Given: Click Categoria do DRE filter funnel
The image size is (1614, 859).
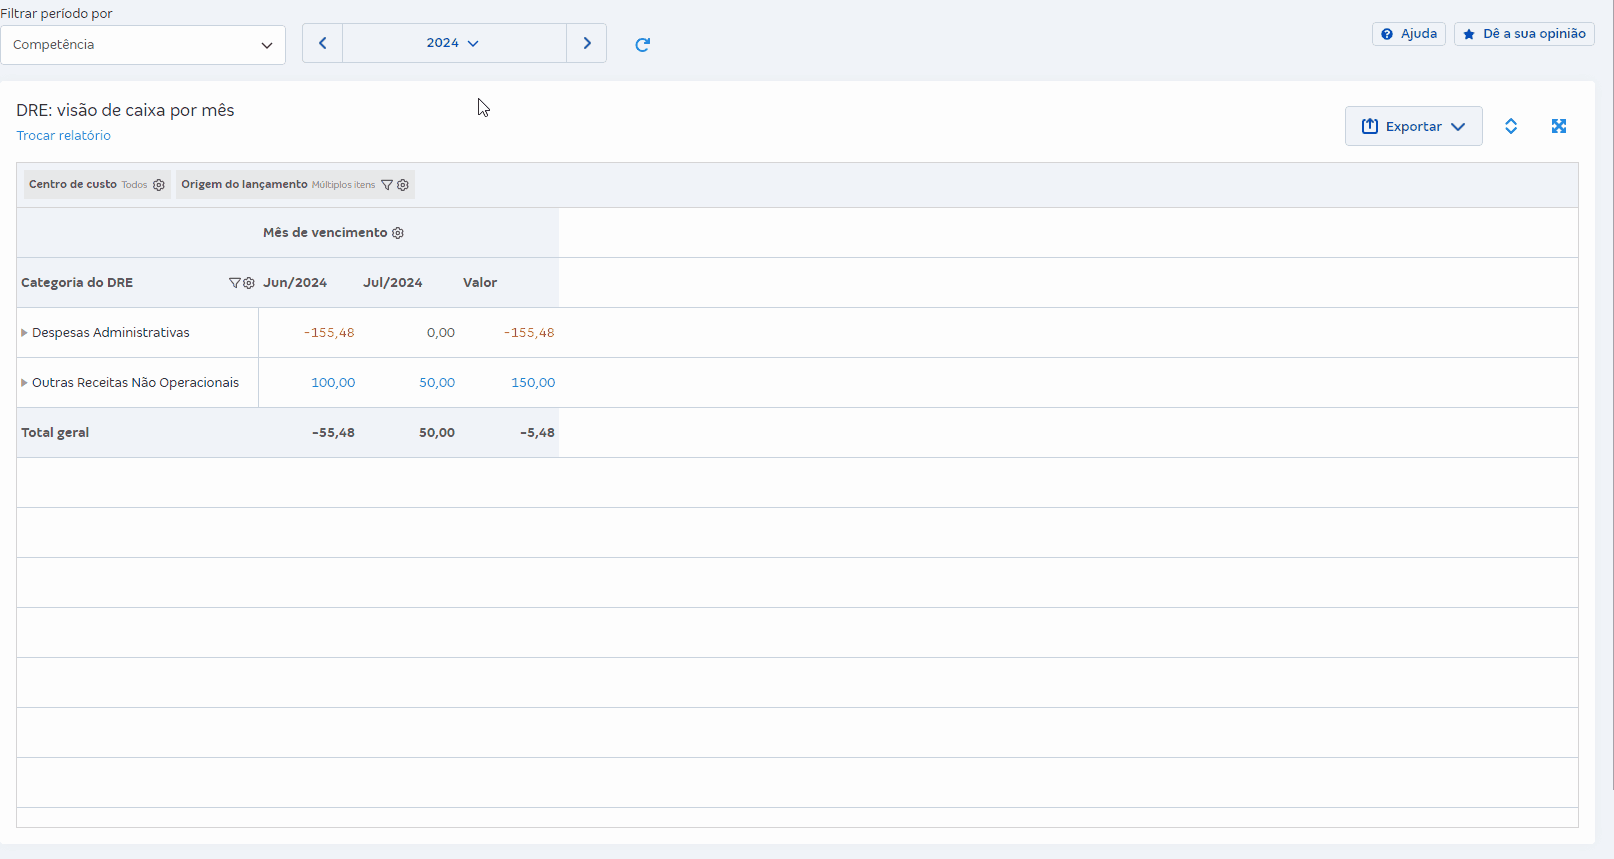Looking at the screenshot, I should 235,283.
